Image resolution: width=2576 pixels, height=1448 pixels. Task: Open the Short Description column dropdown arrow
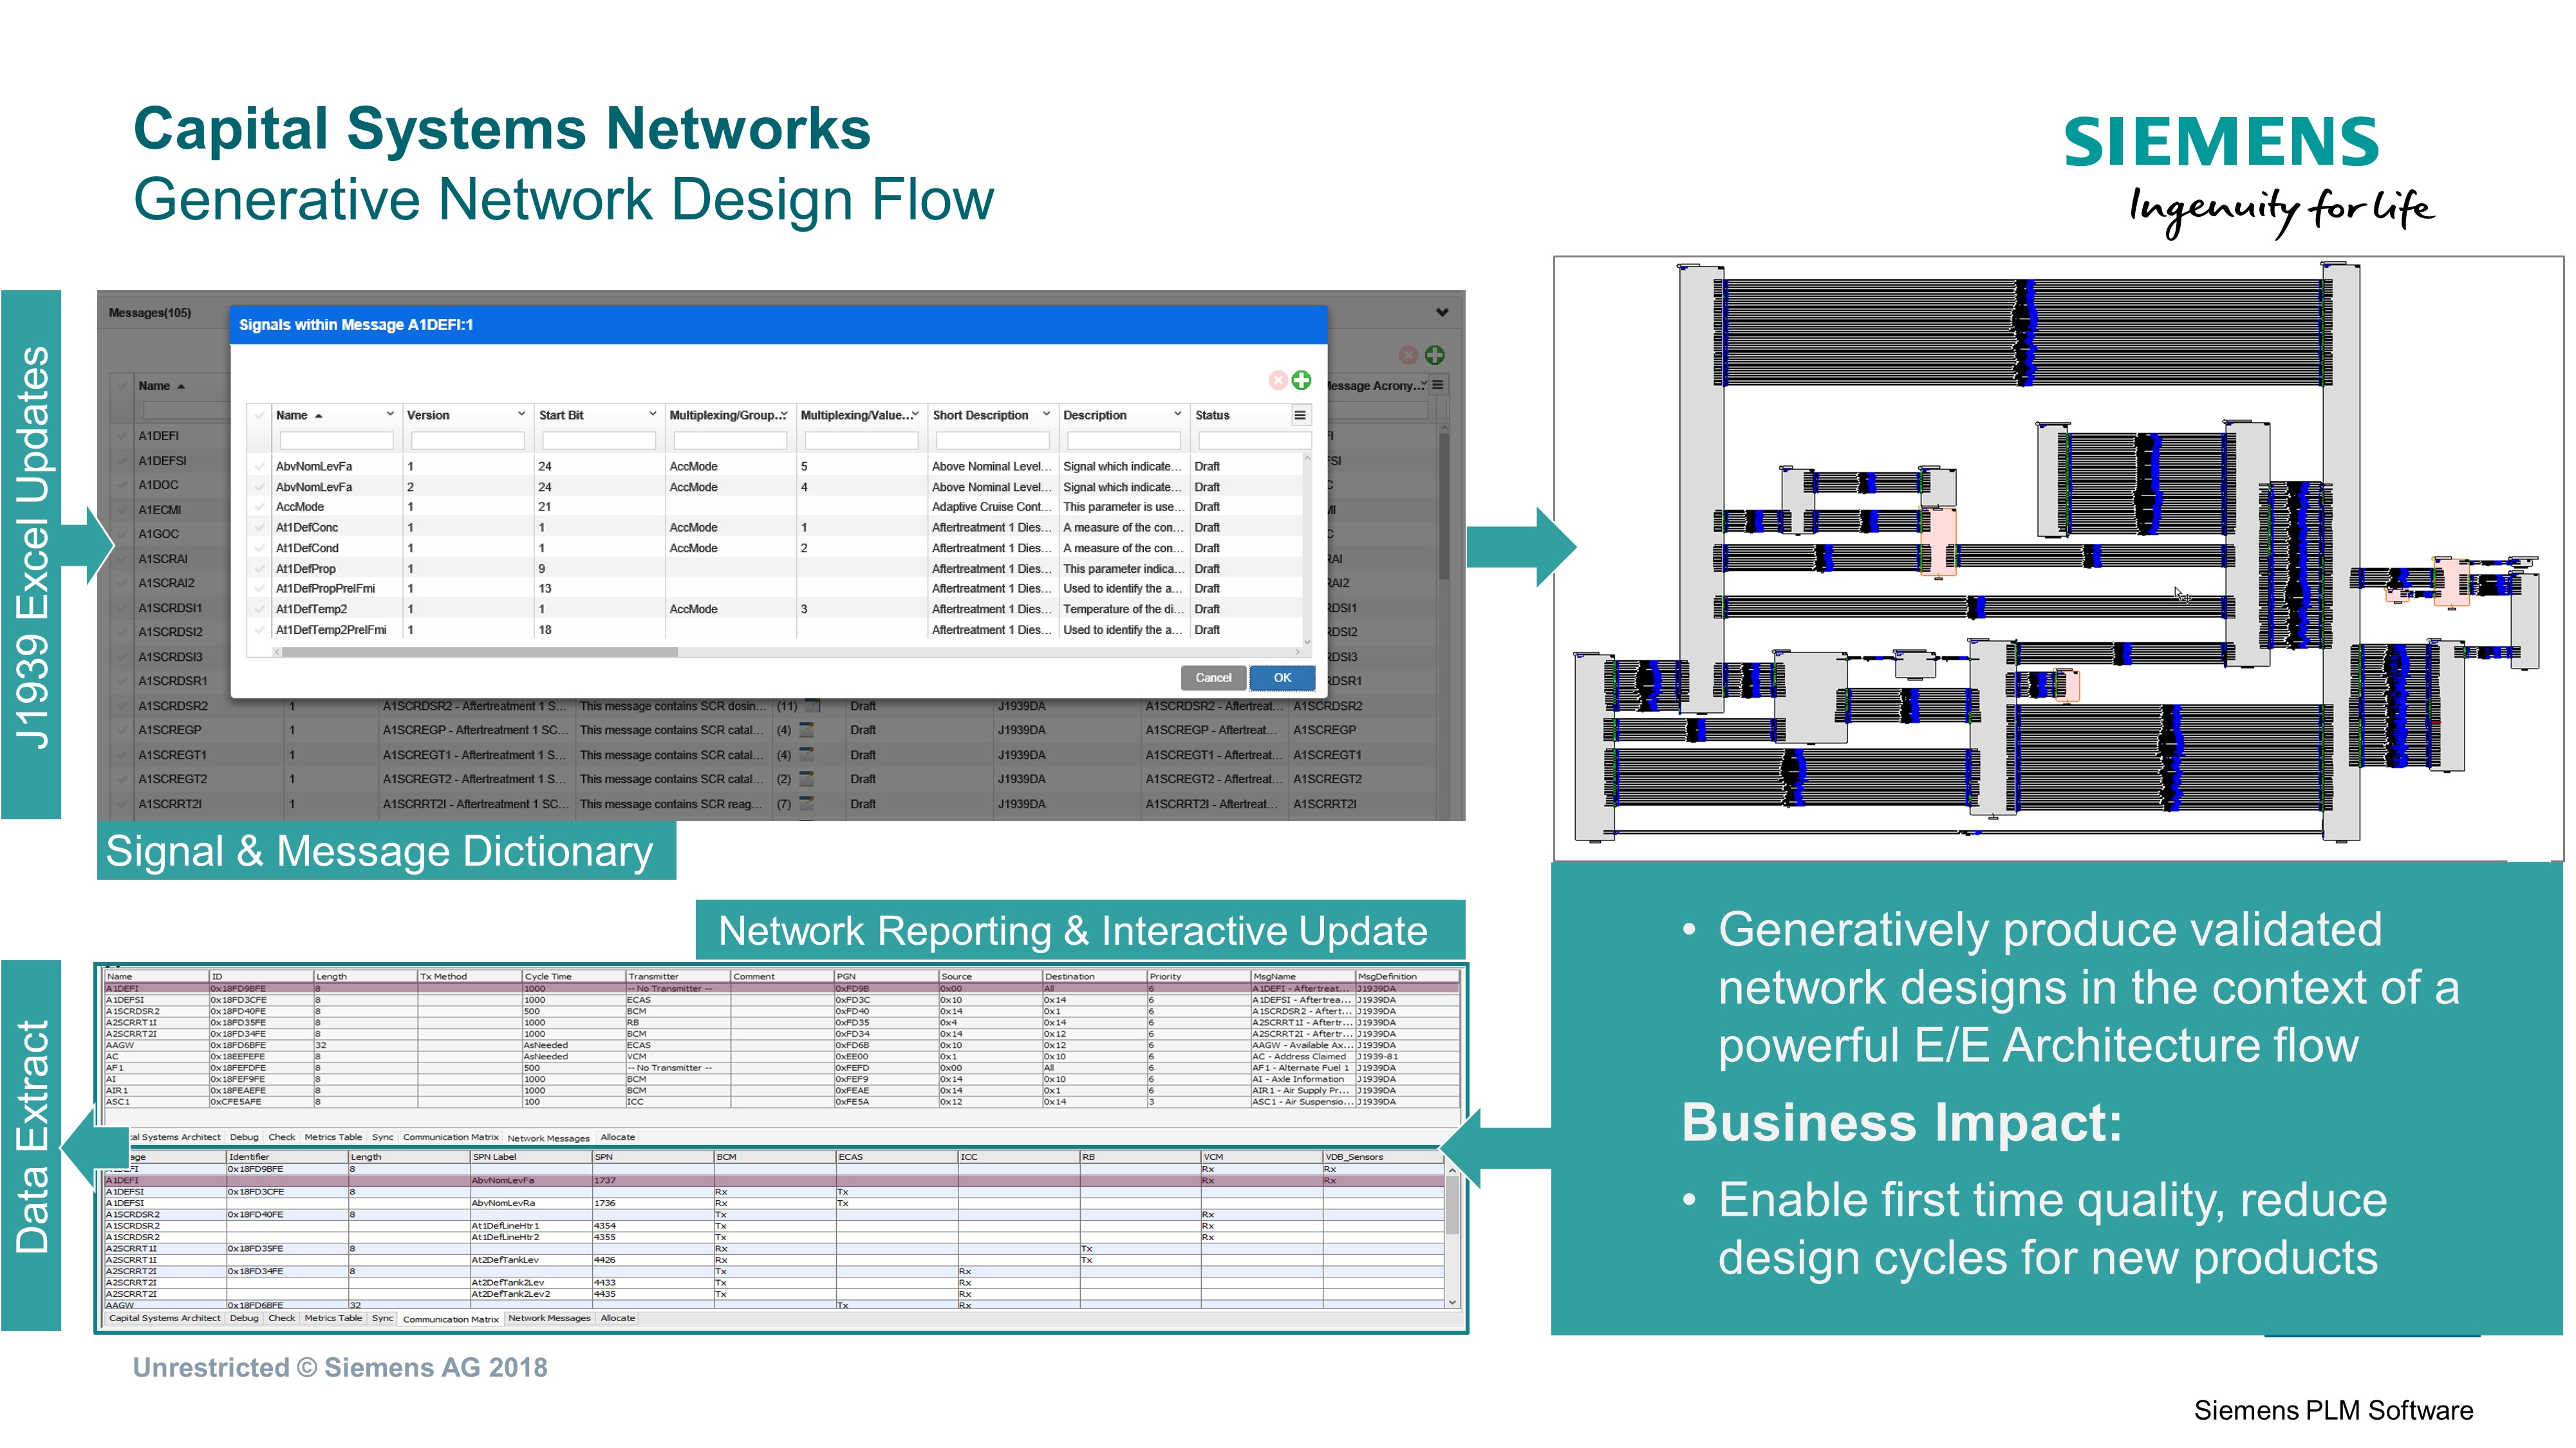pyautogui.click(x=1046, y=414)
